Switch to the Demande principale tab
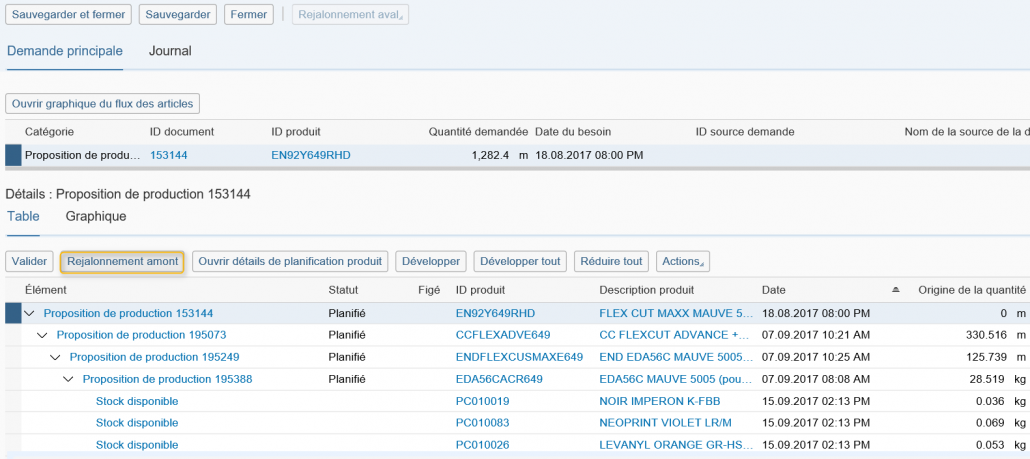This screenshot has height=459, width=1030. click(65, 51)
